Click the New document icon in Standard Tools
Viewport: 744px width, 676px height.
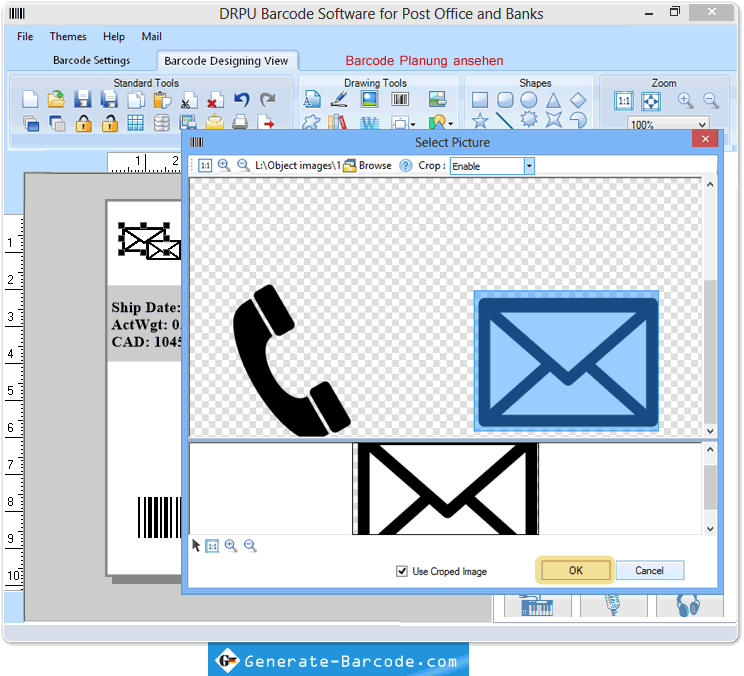click(30, 100)
